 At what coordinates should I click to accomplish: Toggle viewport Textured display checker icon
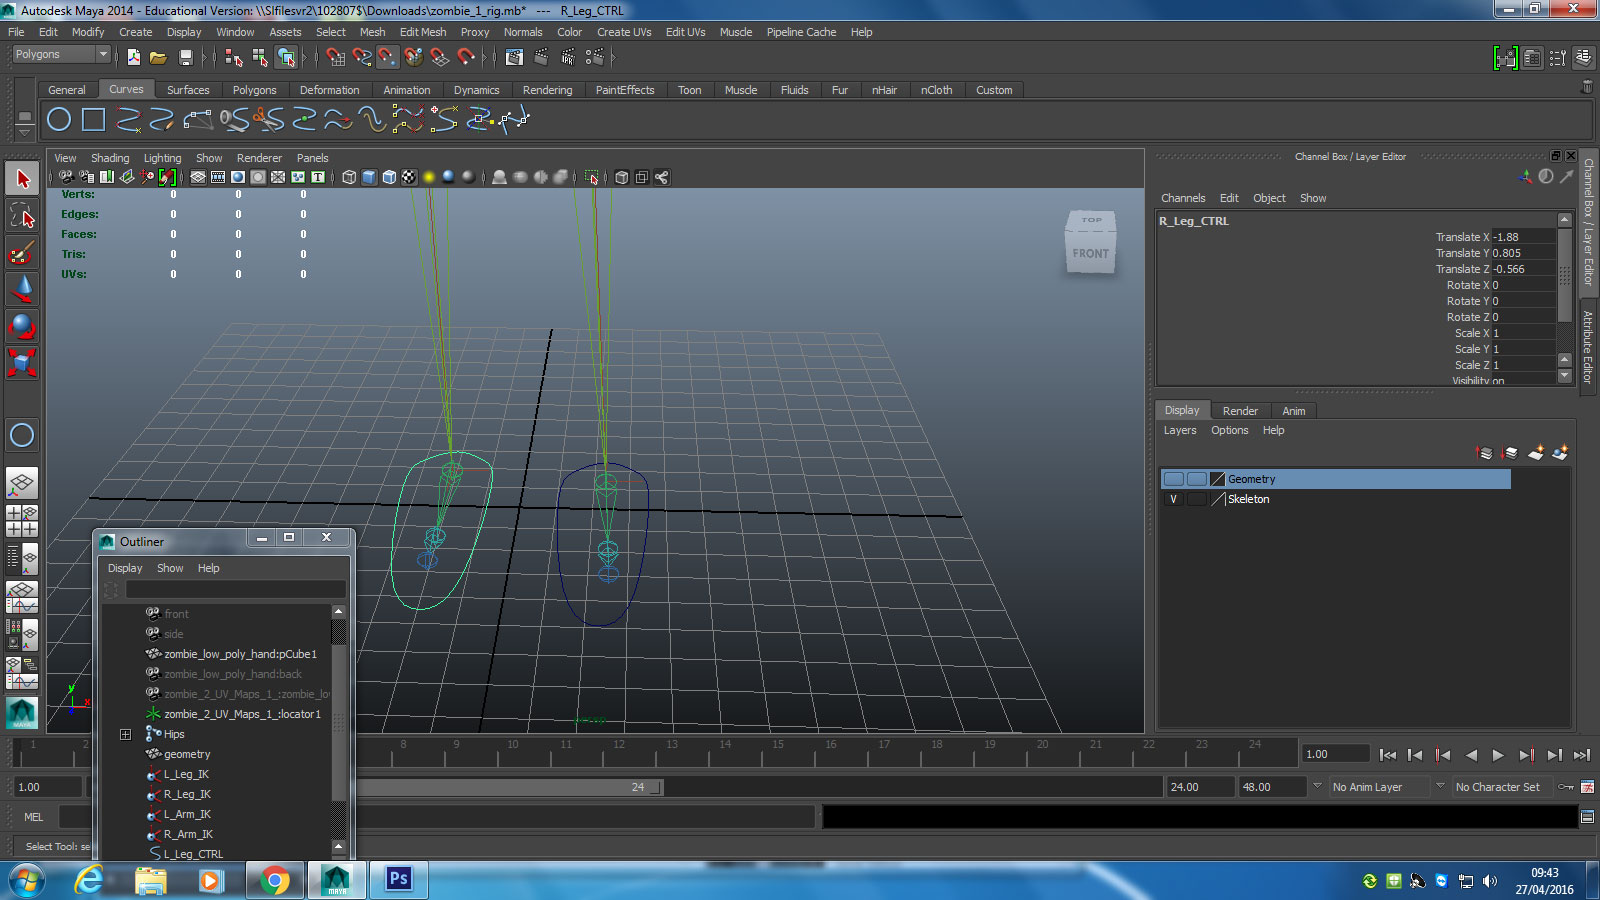click(x=409, y=177)
